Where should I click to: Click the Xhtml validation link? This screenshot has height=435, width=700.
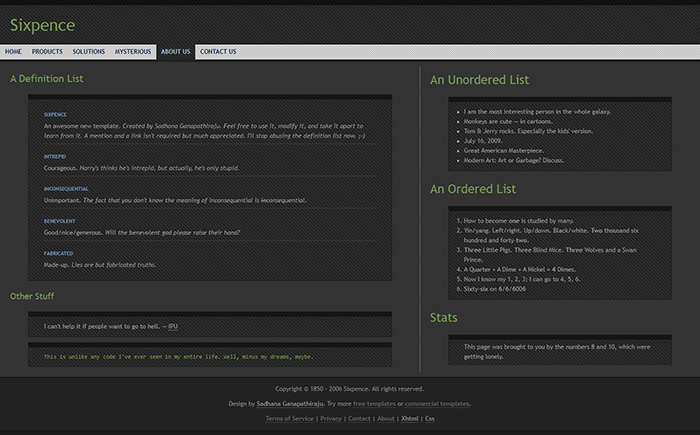pos(409,418)
